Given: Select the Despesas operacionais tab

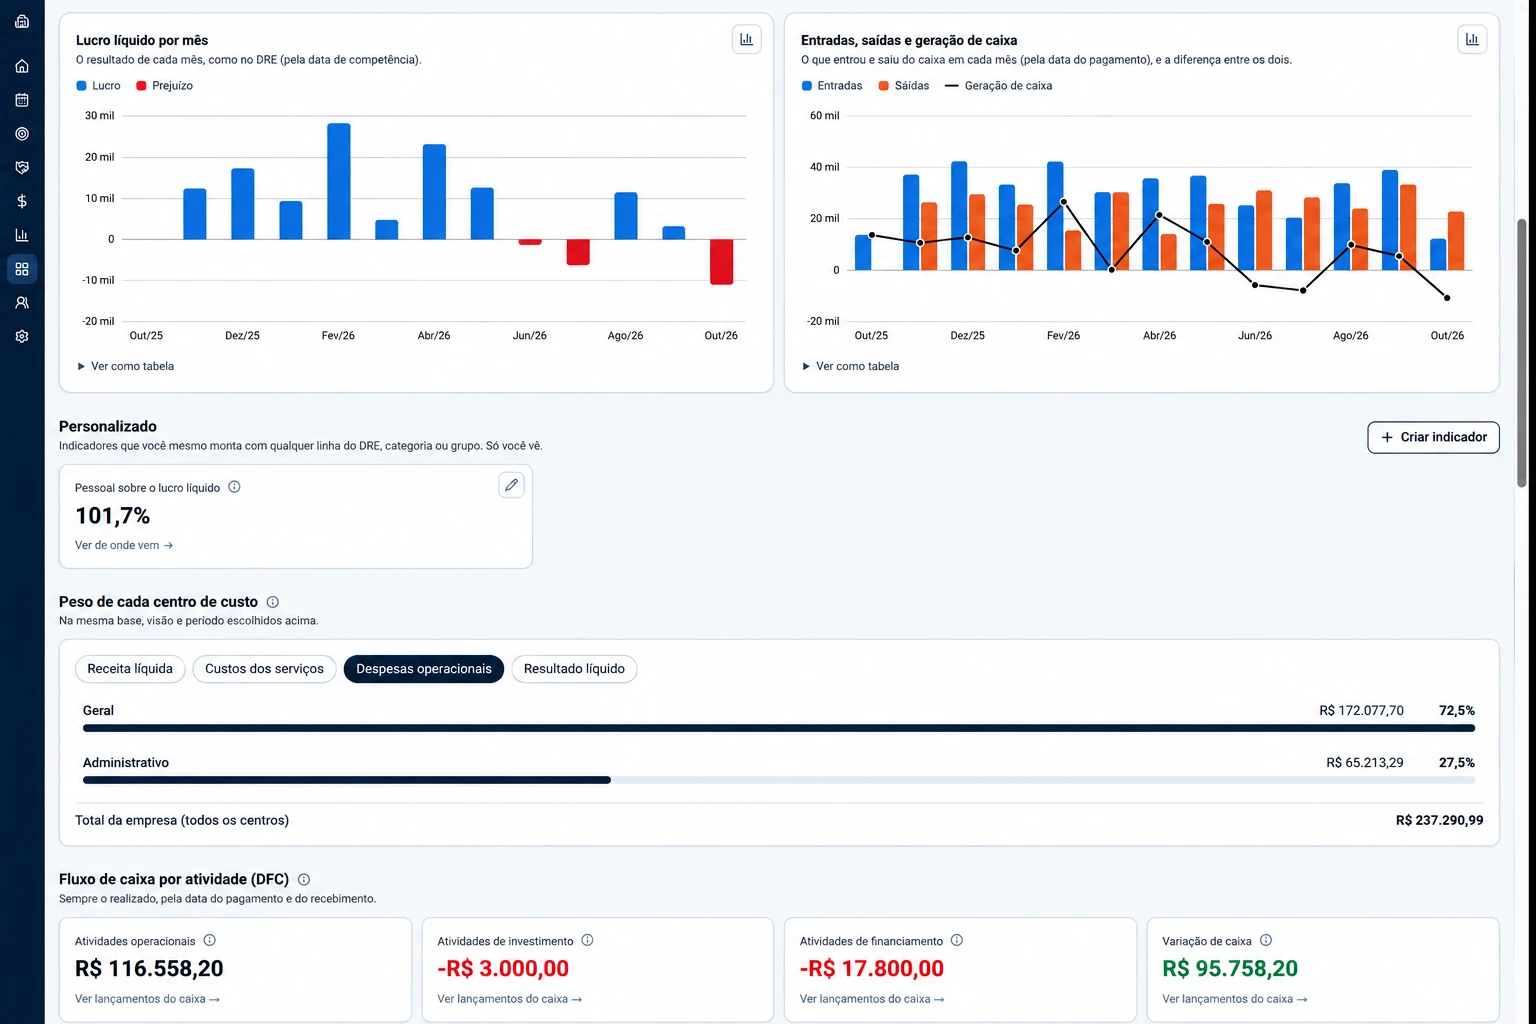Looking at the screenshot, I should tap(424, 669).
